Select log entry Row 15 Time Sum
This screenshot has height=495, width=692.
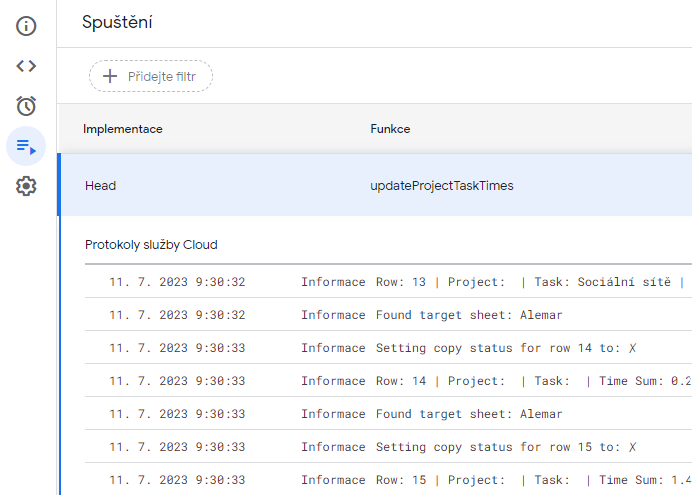coord(388,480)
